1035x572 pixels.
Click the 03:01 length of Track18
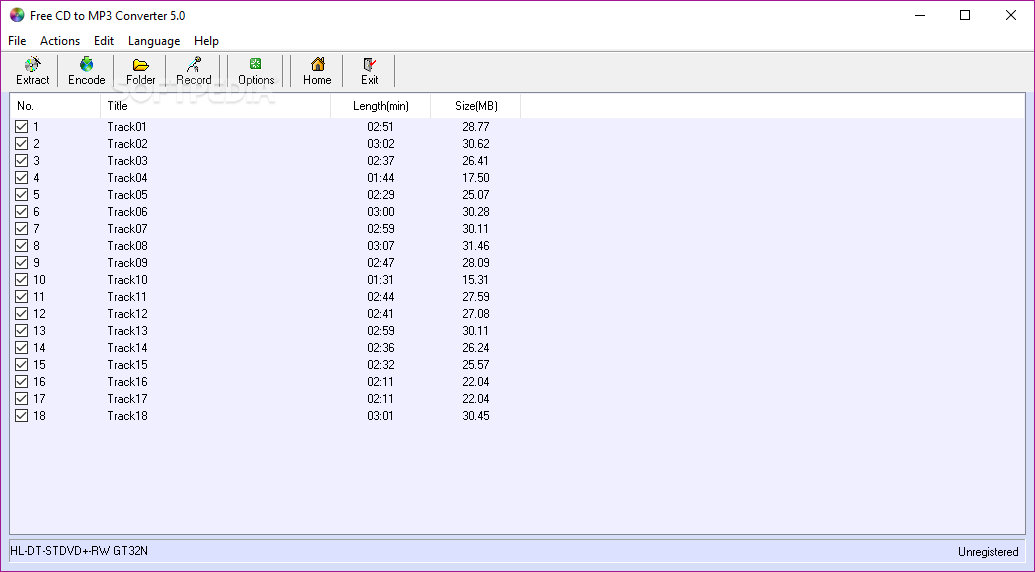click(381, 416)
